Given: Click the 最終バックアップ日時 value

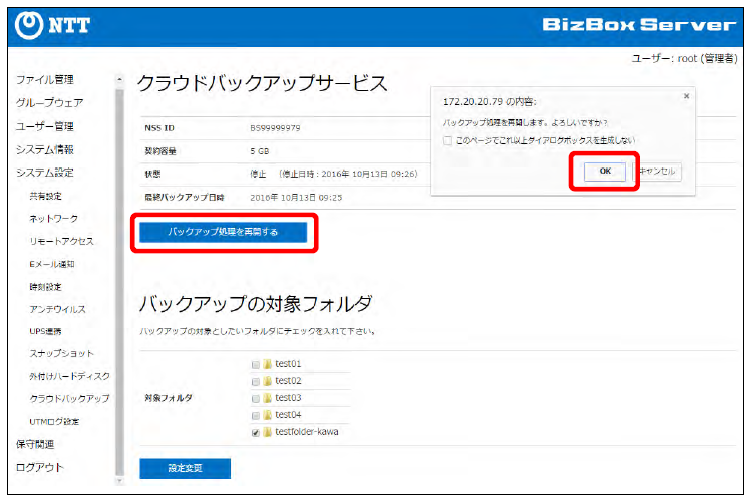Looking at the screenshot, I should pyautogui.click(x=296, y=197).
